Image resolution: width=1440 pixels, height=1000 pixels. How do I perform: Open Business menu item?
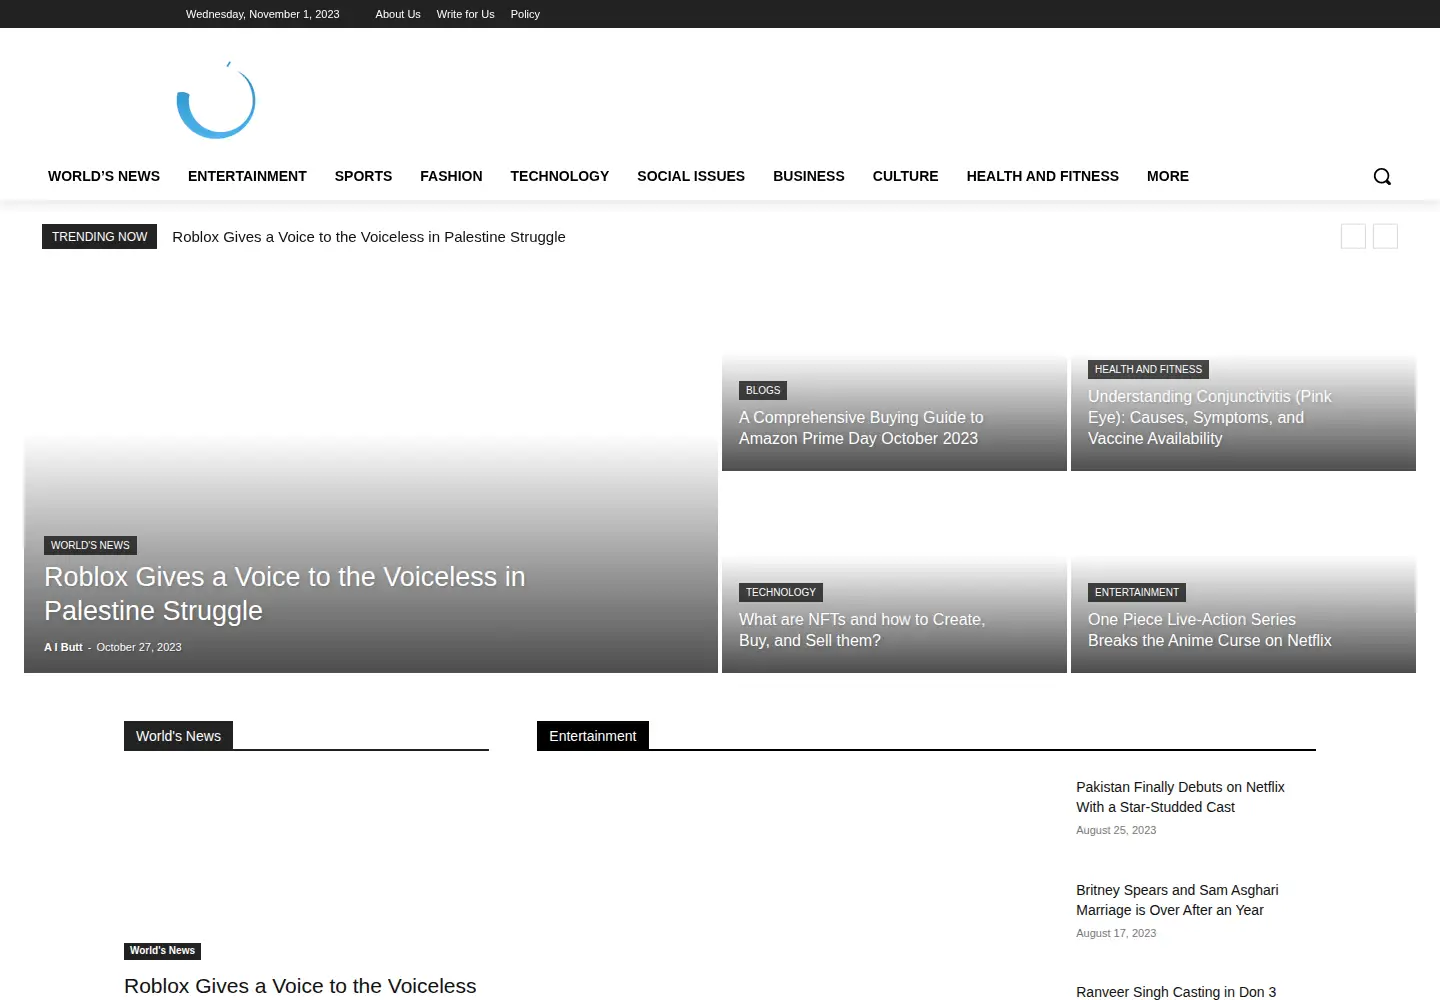(x=808, y=176)
